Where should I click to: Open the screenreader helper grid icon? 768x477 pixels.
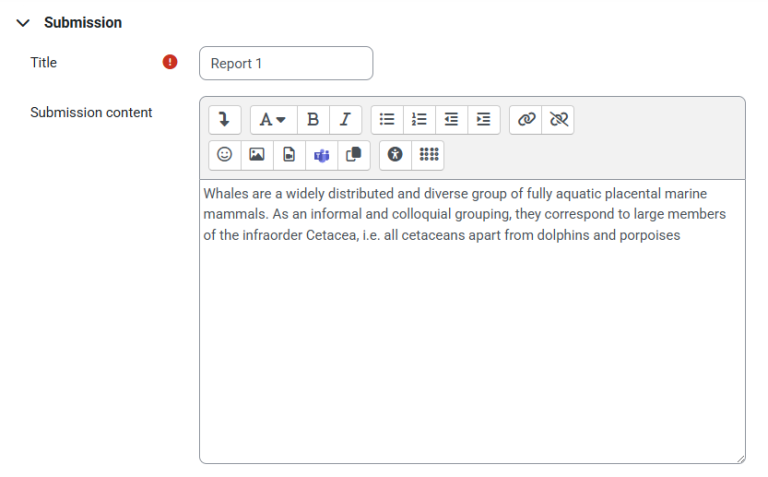point(428,155)
